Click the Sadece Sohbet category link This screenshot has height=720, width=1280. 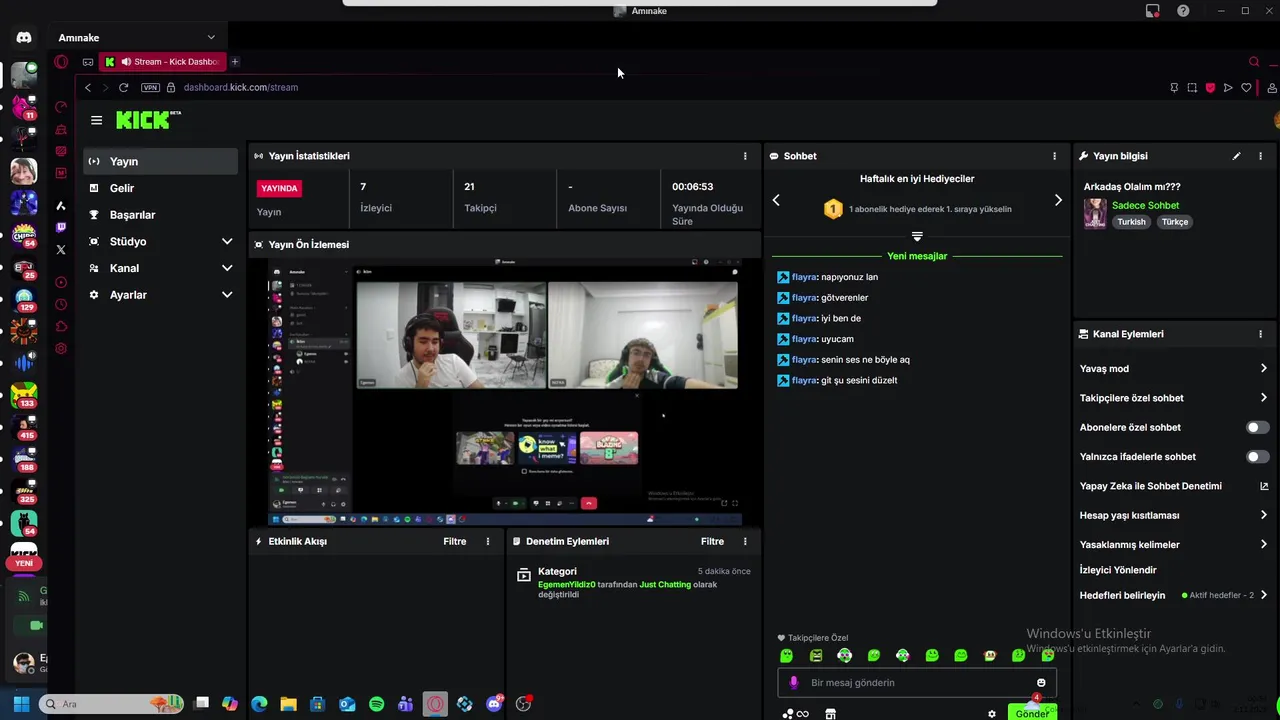click(x=1145, y=205)
